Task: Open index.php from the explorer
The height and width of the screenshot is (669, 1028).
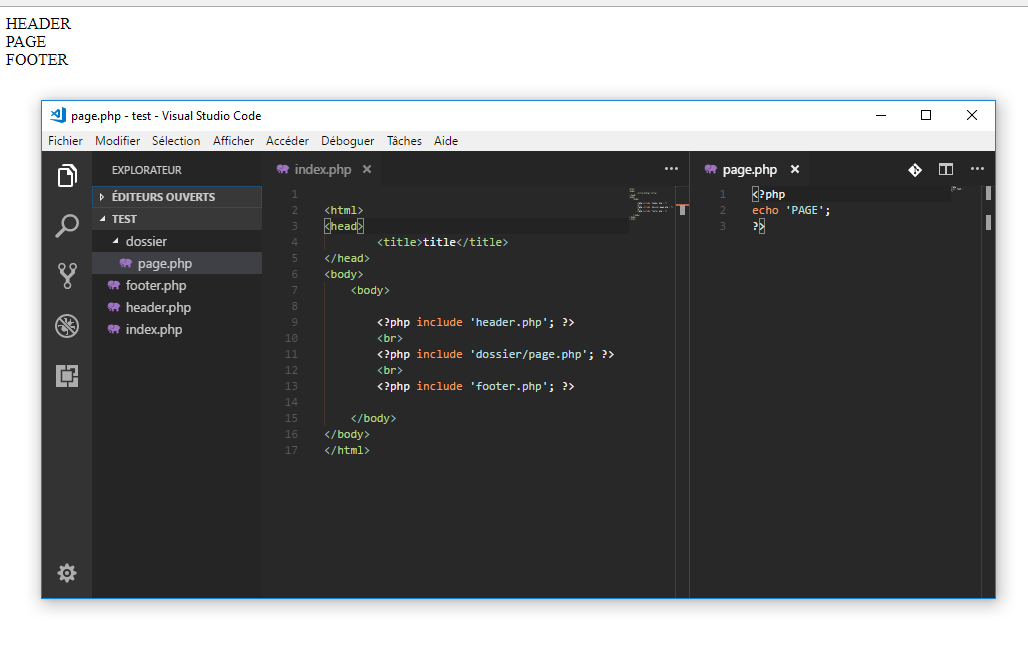Action: coord(177,329)
